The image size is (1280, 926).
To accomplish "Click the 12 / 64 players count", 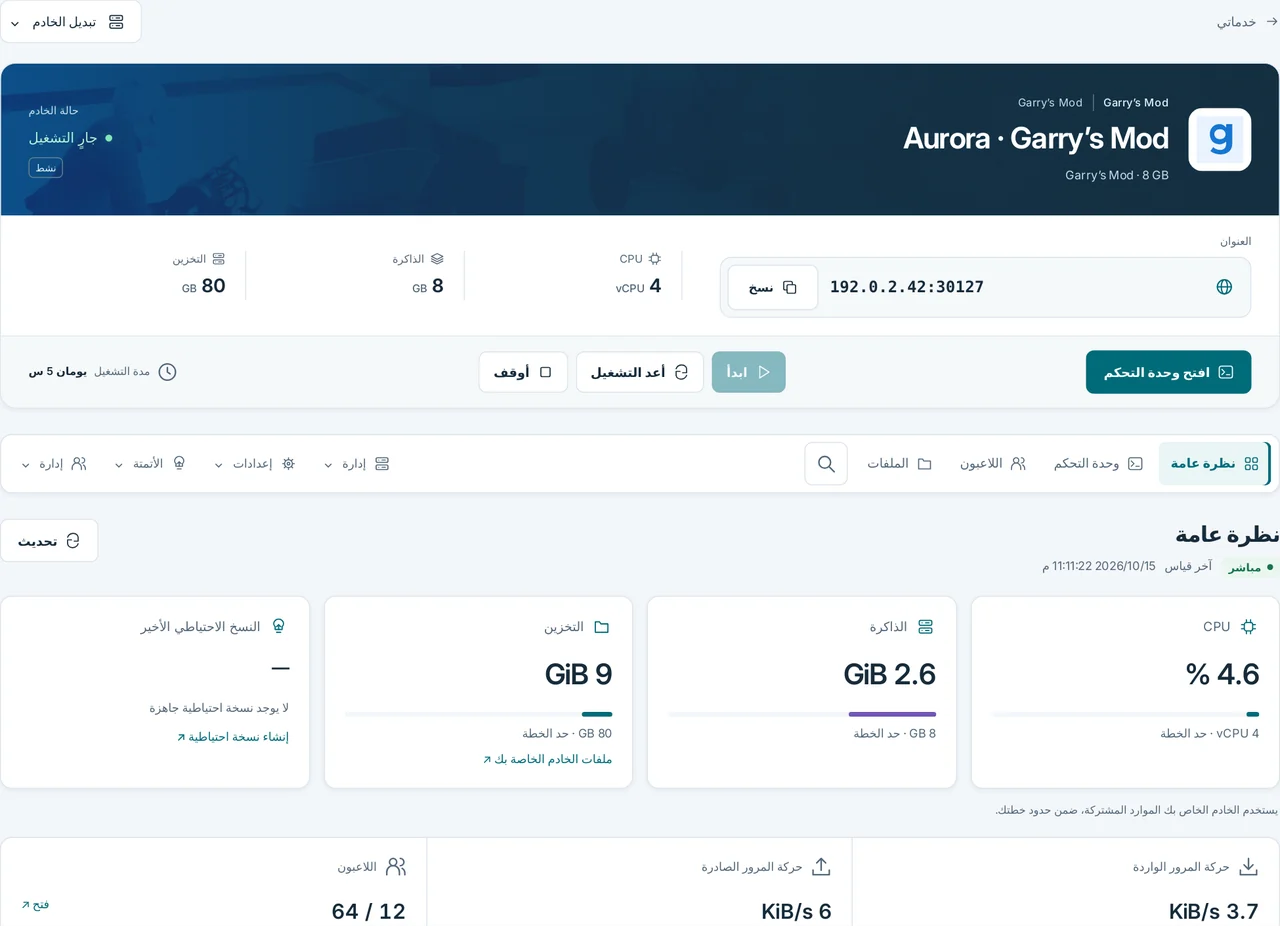I will tap(369, 911).
